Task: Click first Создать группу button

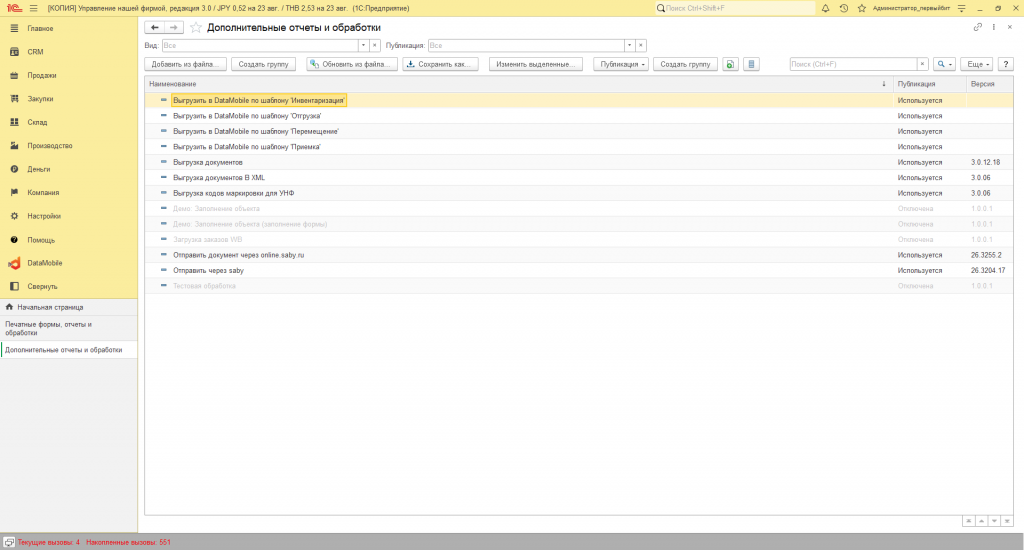Action: coord(263,64)
